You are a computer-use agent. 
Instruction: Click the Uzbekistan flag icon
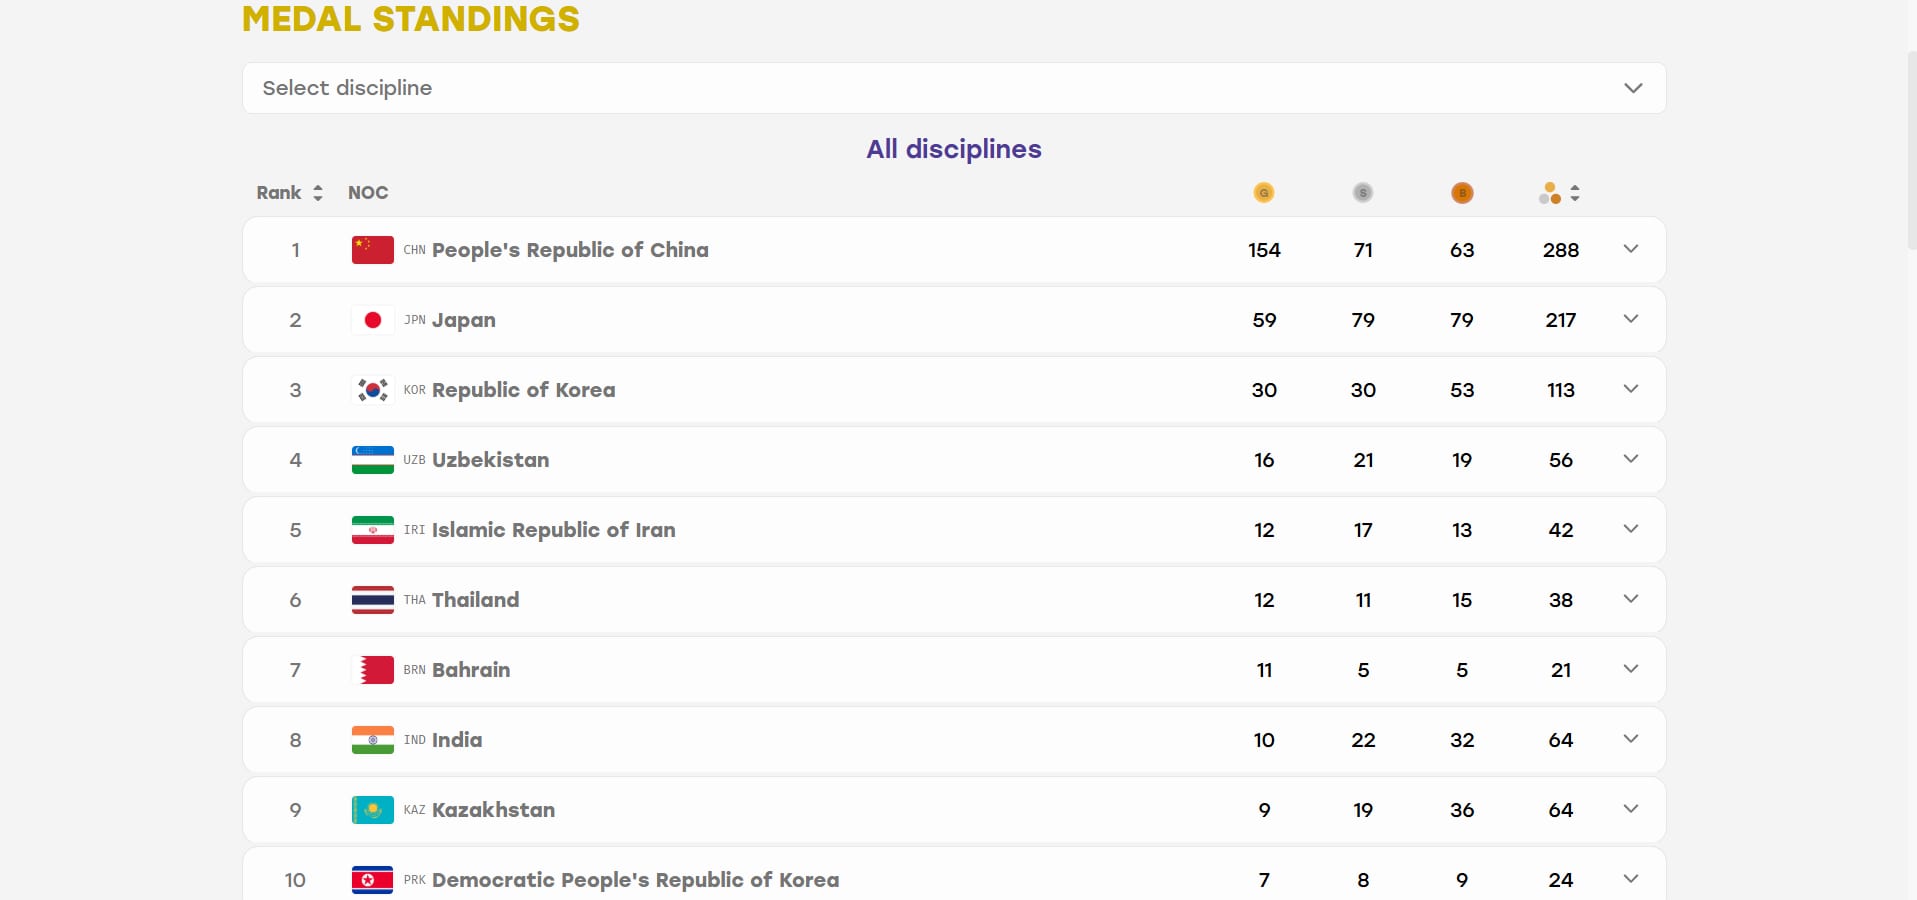[373, 460]
